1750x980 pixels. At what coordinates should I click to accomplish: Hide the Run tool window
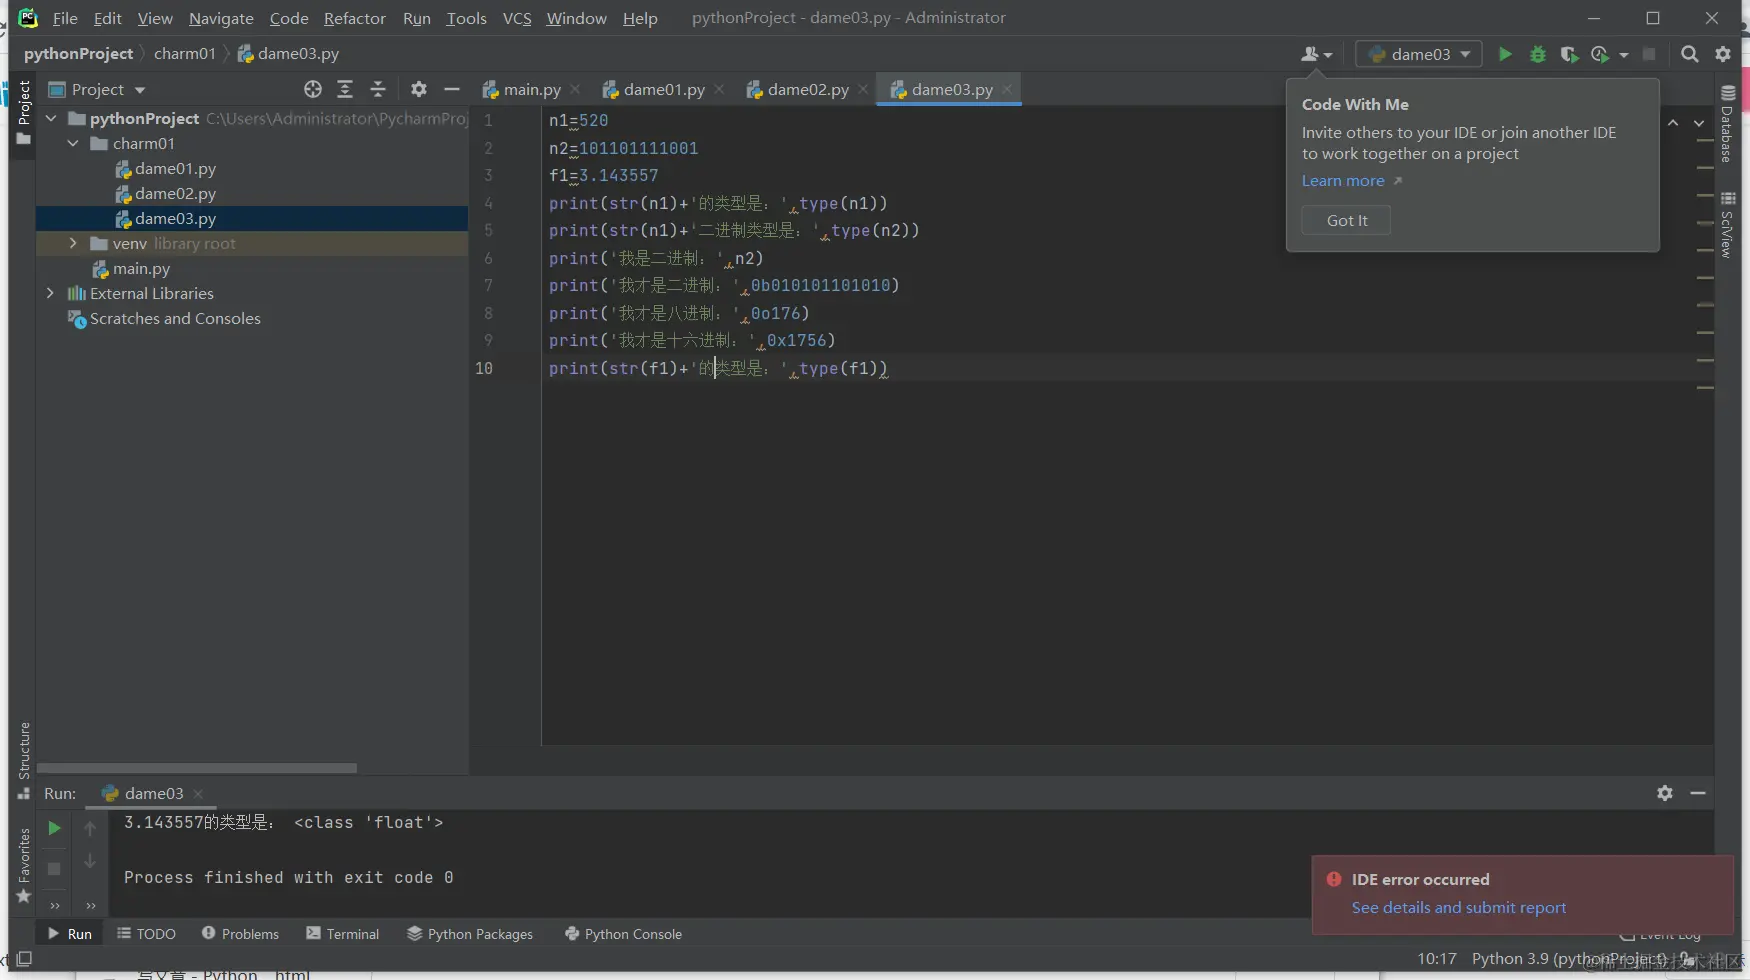coord(1698,793)
